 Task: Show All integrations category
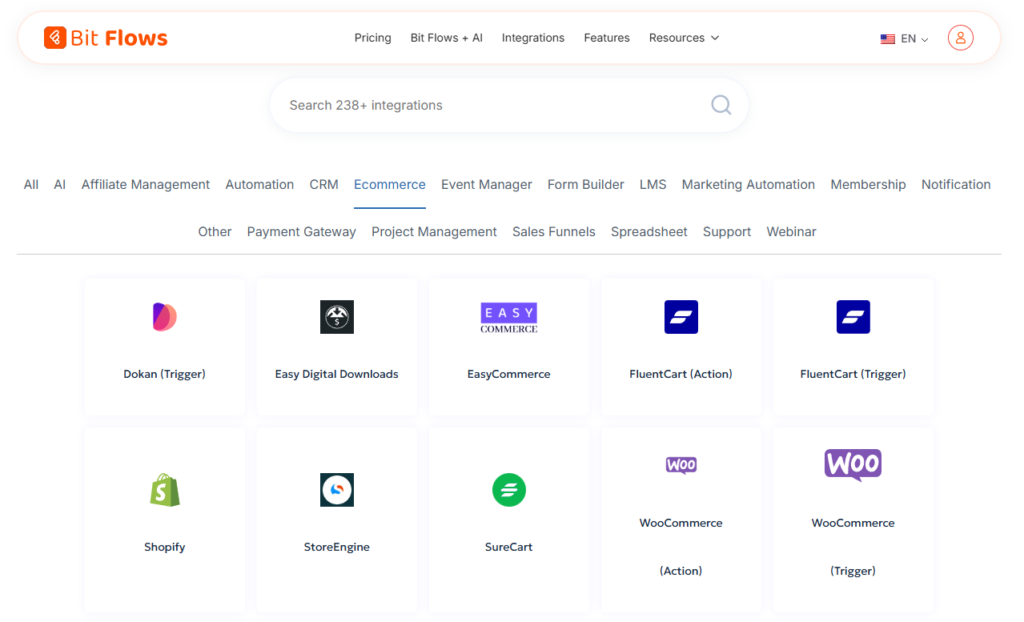(x=31, y=184)
